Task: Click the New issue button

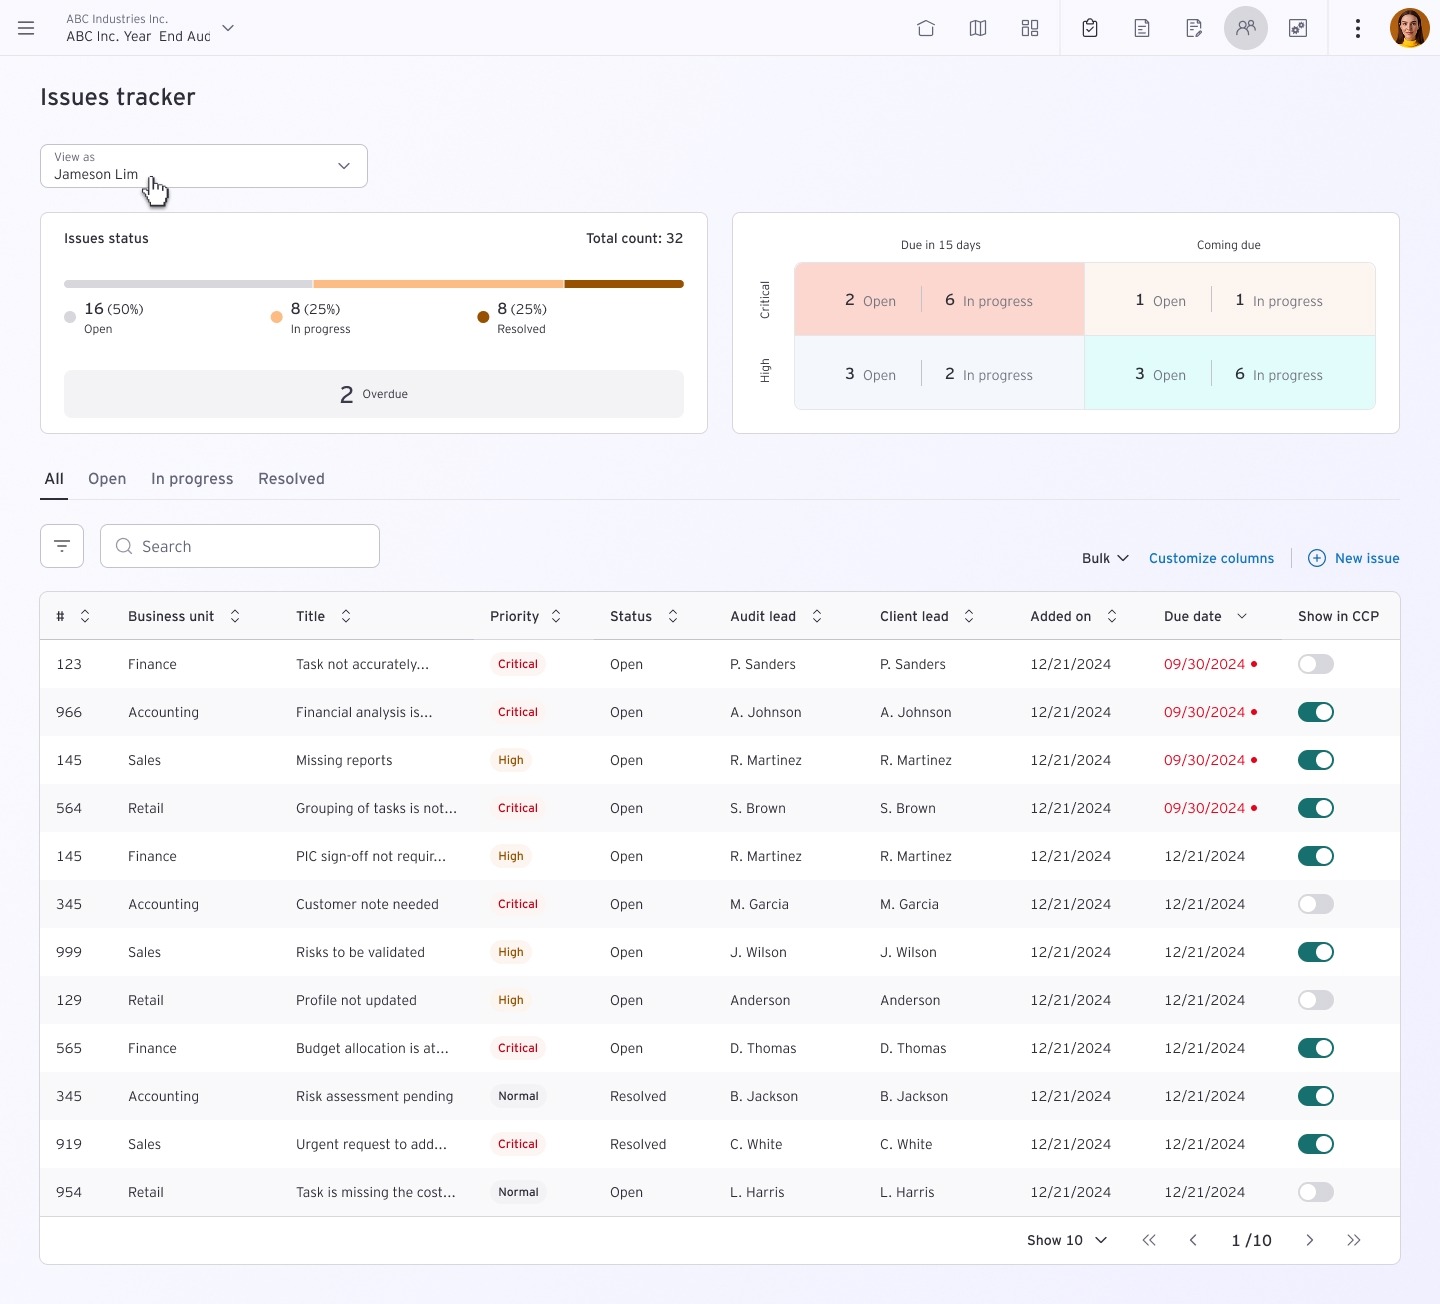Action: 1354,558
